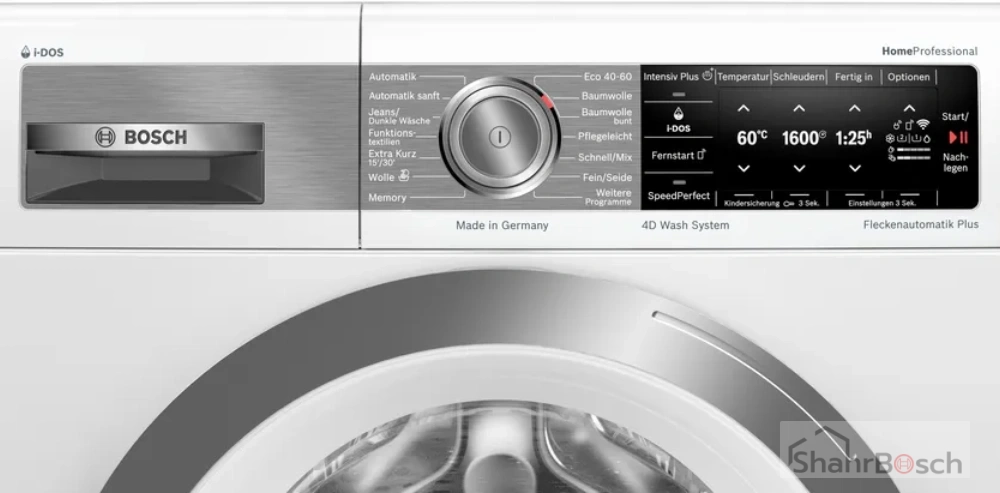The width and height of the screenshot is (1000, 493).
Task: Choose the Funktionstextilien program
Action: (392, 137)
